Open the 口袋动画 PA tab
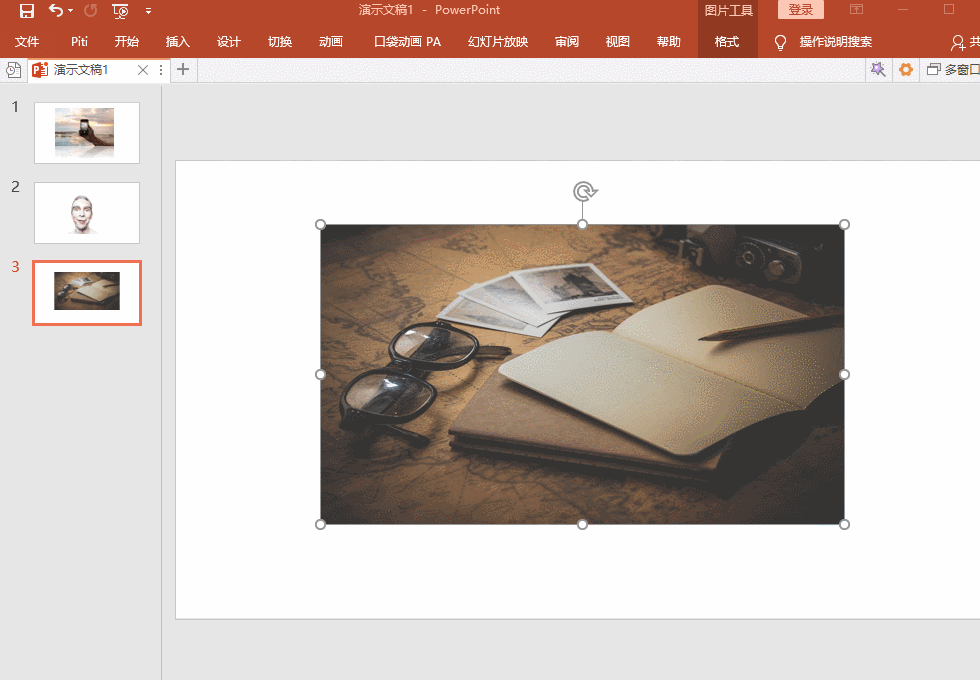Viewport: 980px width, 680px height. (x=407, y=42)
